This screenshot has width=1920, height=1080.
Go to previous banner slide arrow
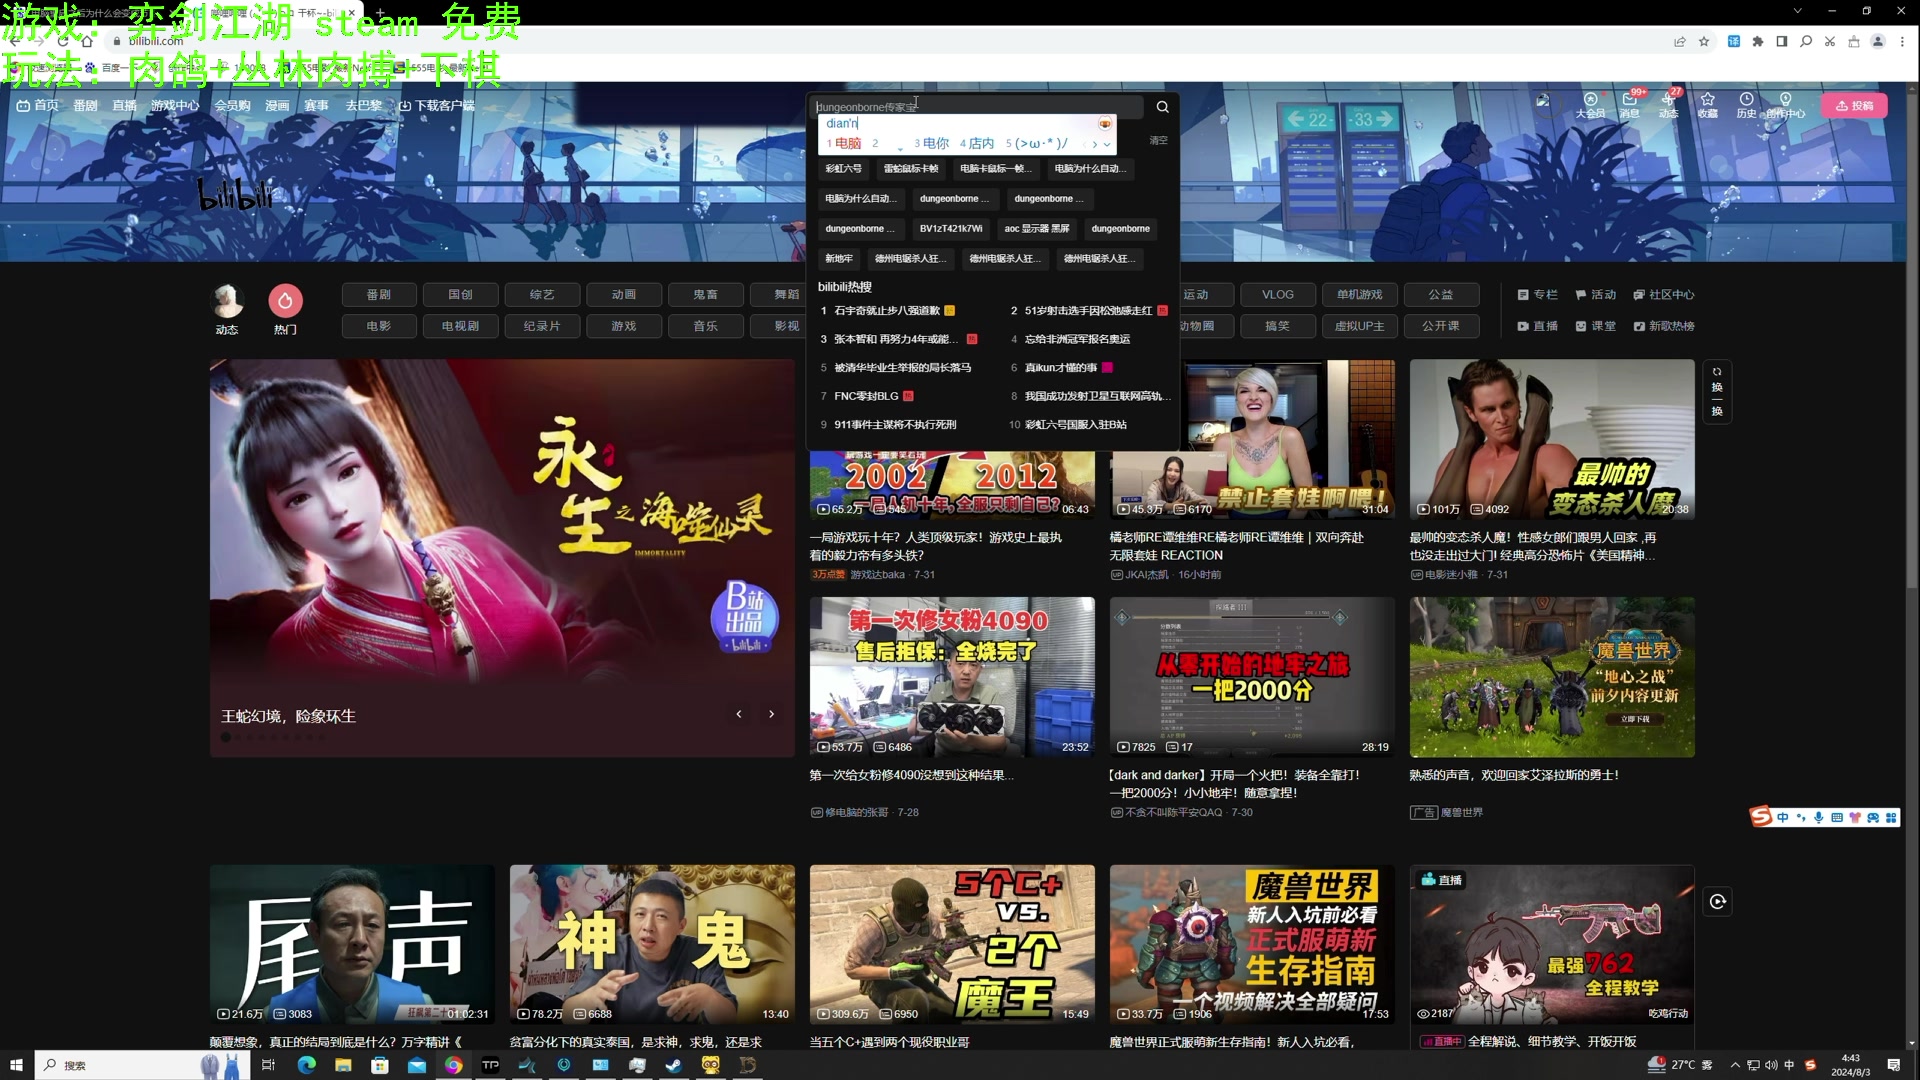click(x=739, y=714)
